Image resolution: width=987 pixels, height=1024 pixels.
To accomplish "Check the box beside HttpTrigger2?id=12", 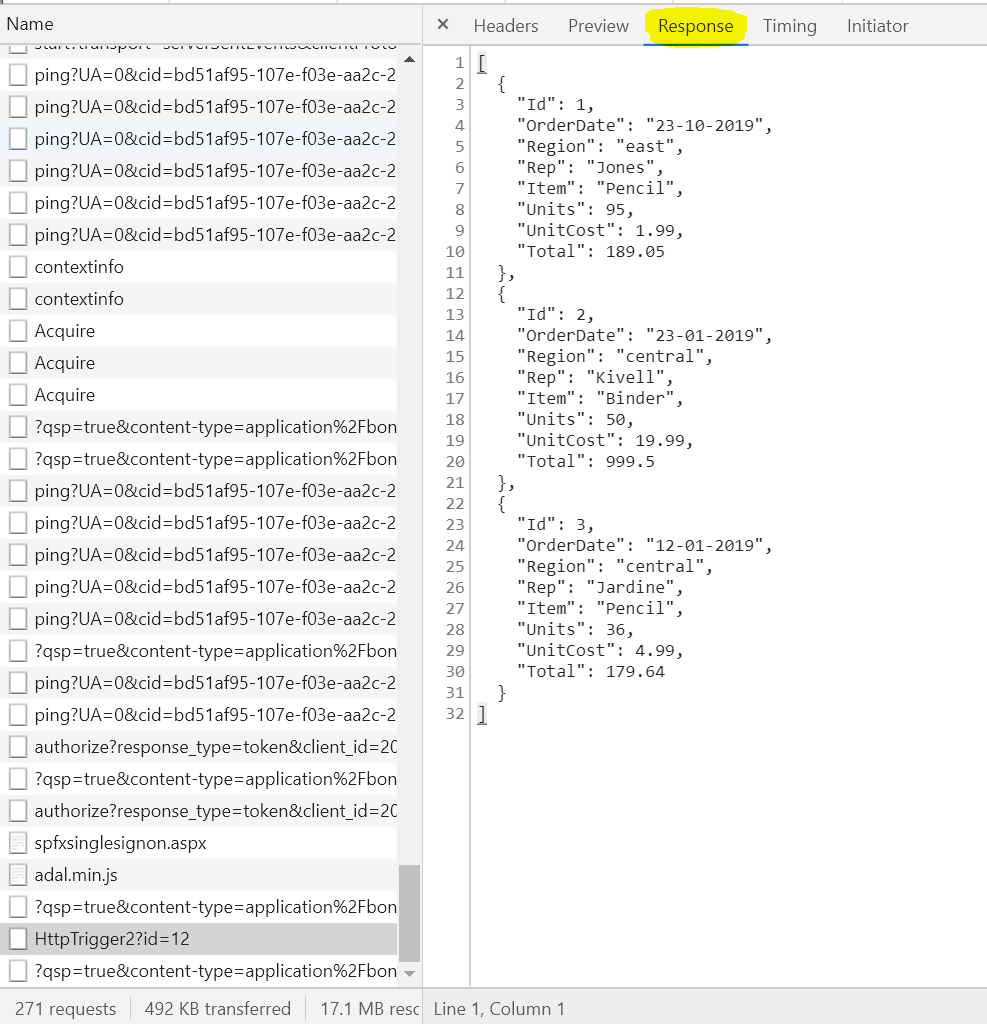I will click(16, 939).
